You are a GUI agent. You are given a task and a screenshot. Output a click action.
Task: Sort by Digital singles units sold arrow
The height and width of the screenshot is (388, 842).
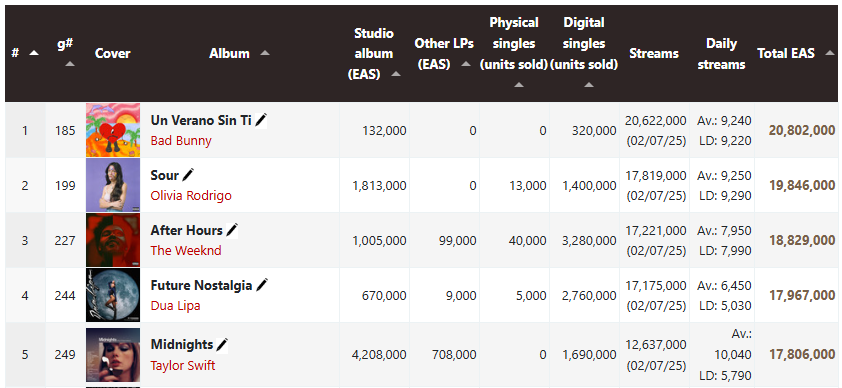pos(589,85)
